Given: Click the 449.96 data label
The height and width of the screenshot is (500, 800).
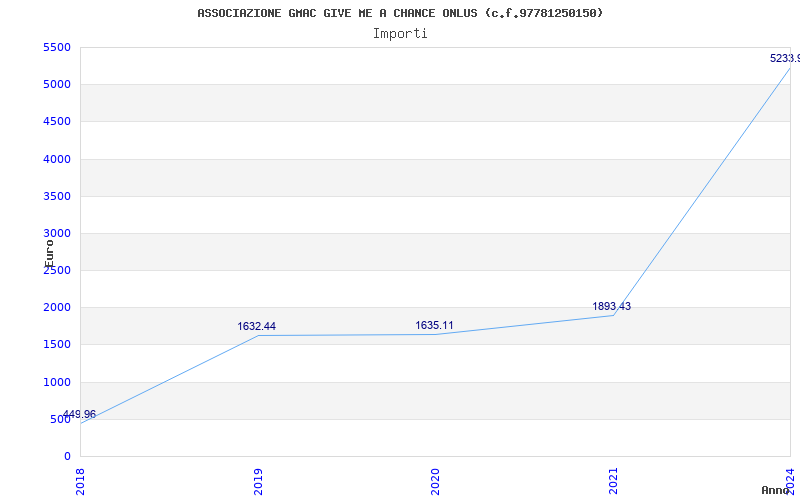Looking at the screenshot, I should (x=80, y=414).
